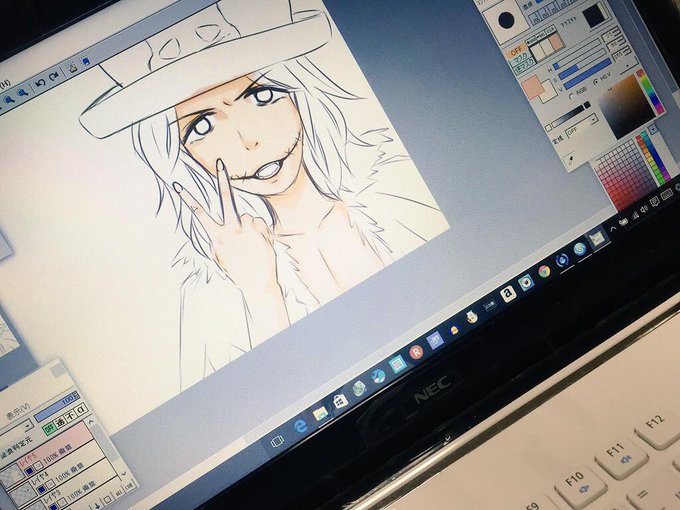
Task: Open Task View on the taskbar
Action: [277, 441]
